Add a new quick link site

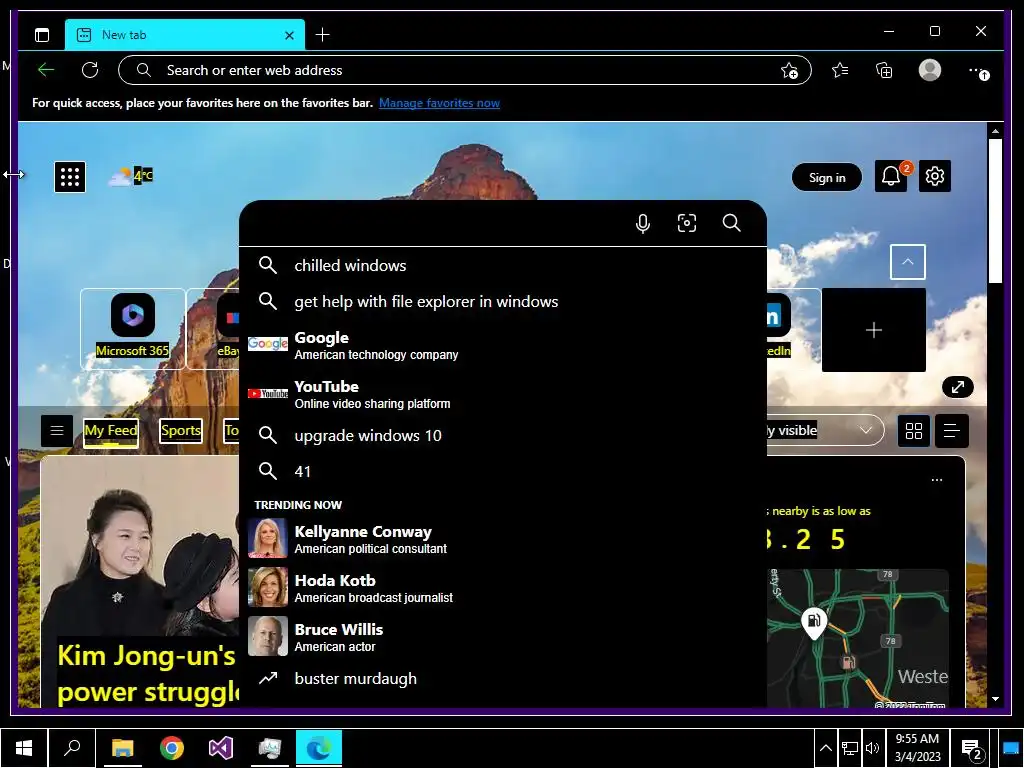coord(874,330)
